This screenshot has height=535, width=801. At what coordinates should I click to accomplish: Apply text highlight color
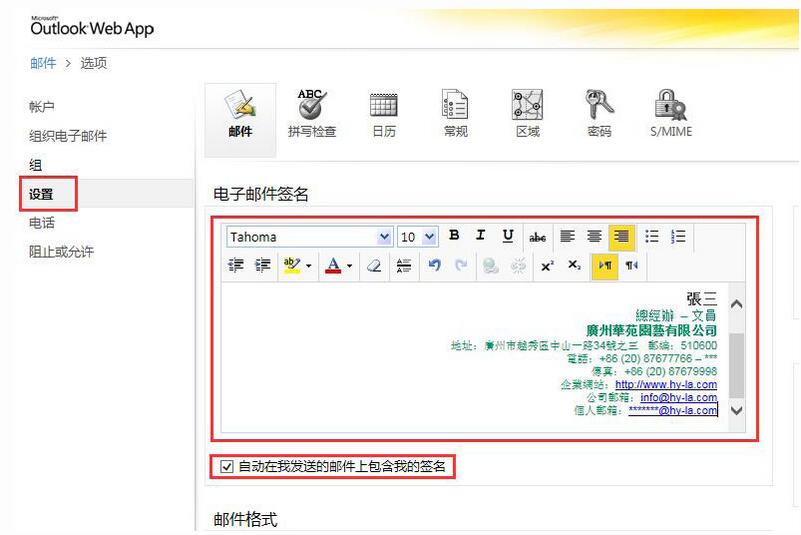pos(292,265)
